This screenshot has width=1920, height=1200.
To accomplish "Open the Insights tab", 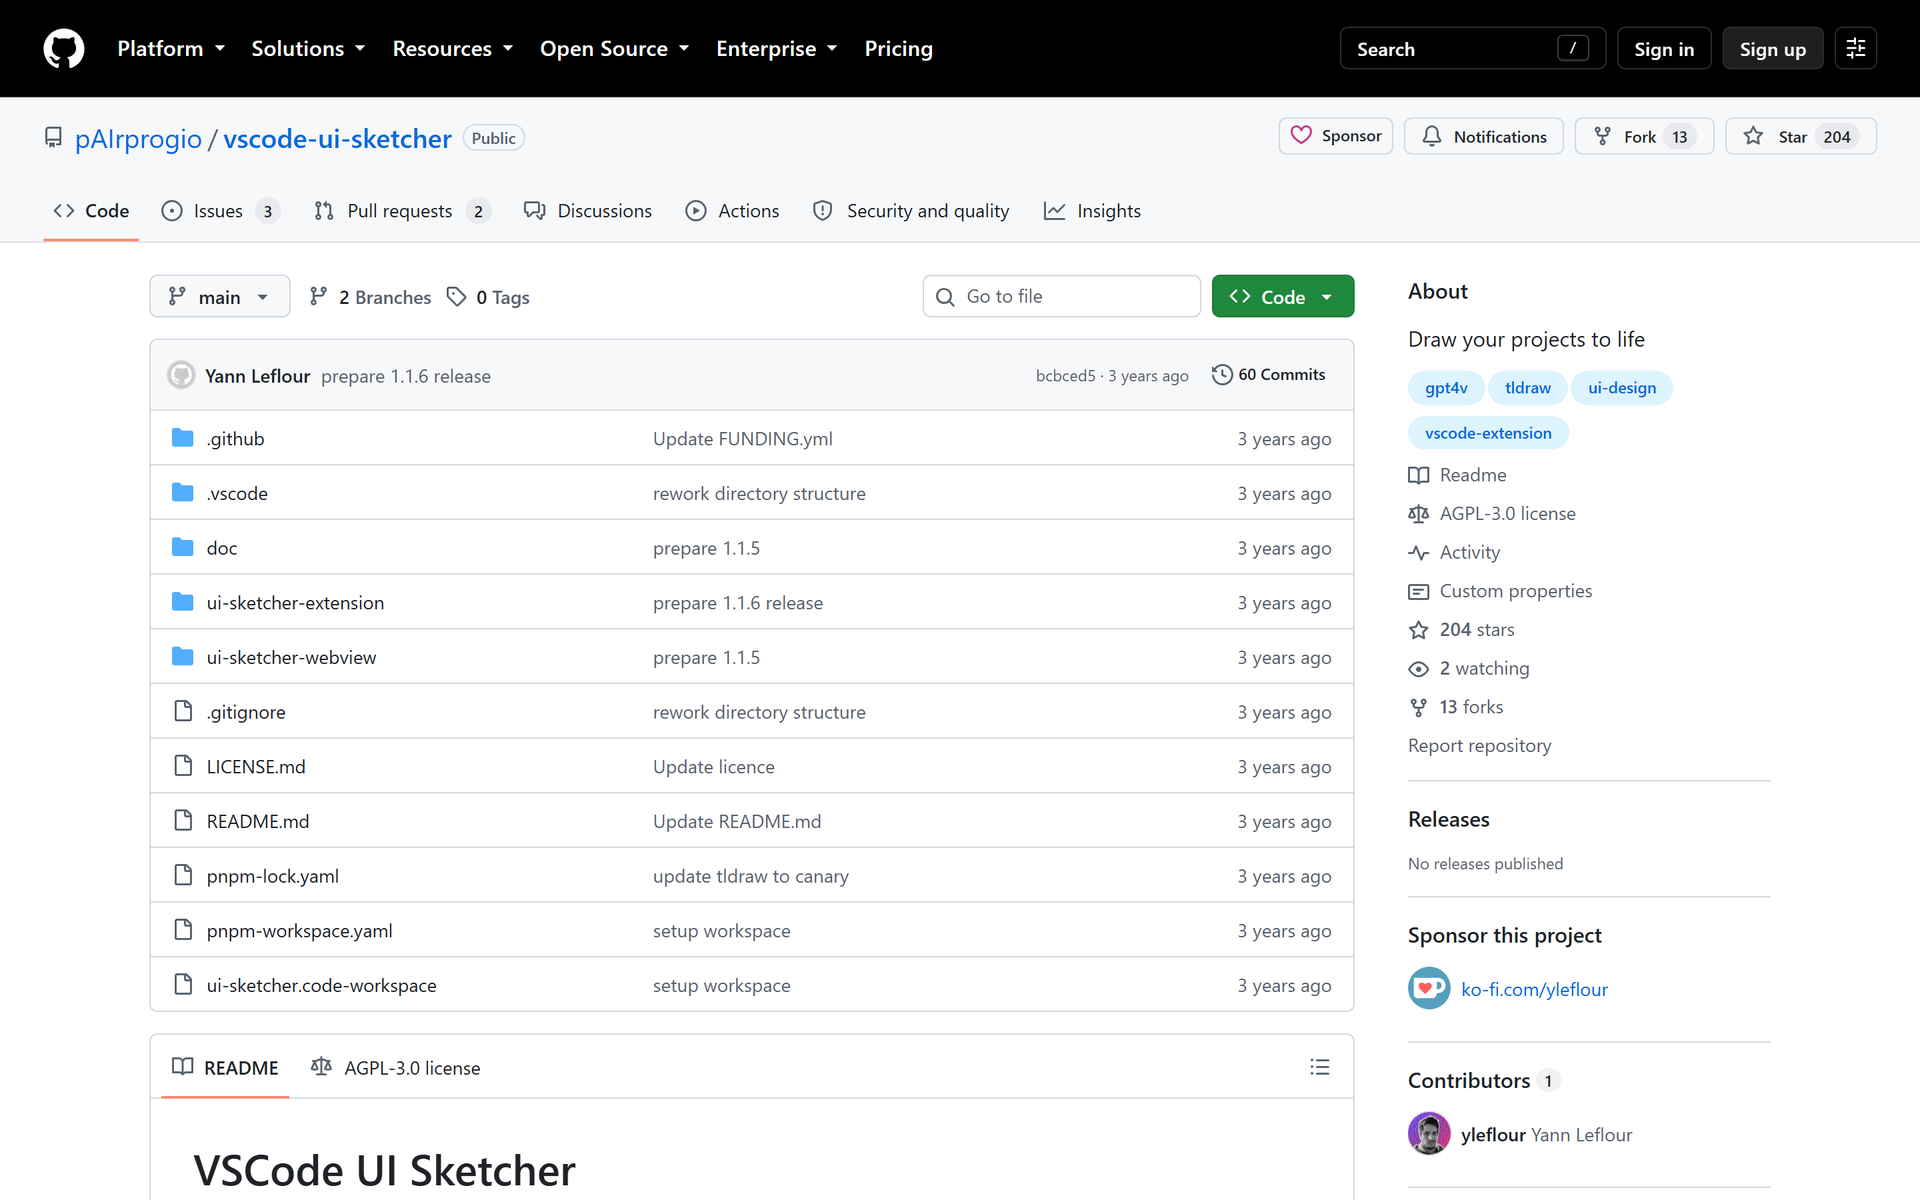I will [x=1092, y=211].
